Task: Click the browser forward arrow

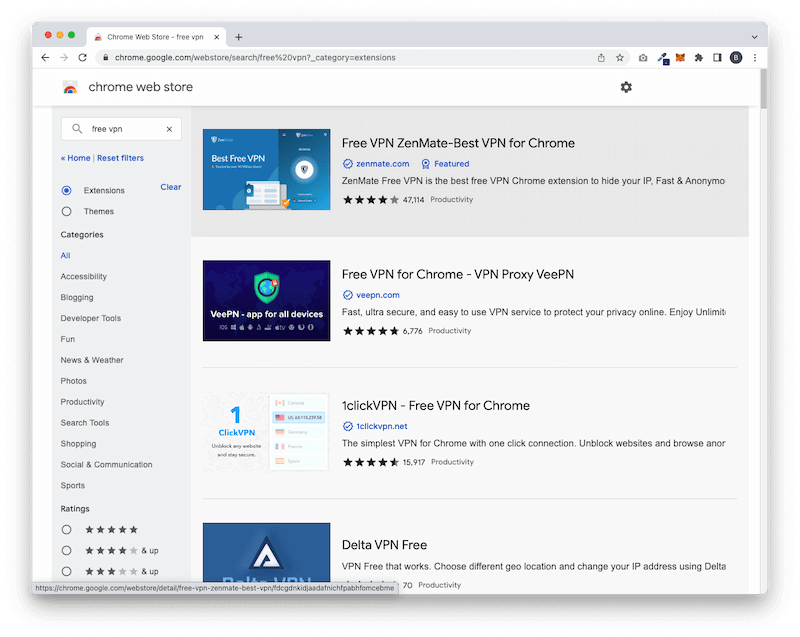Action: pyautogui.click(x=64, y=58)
